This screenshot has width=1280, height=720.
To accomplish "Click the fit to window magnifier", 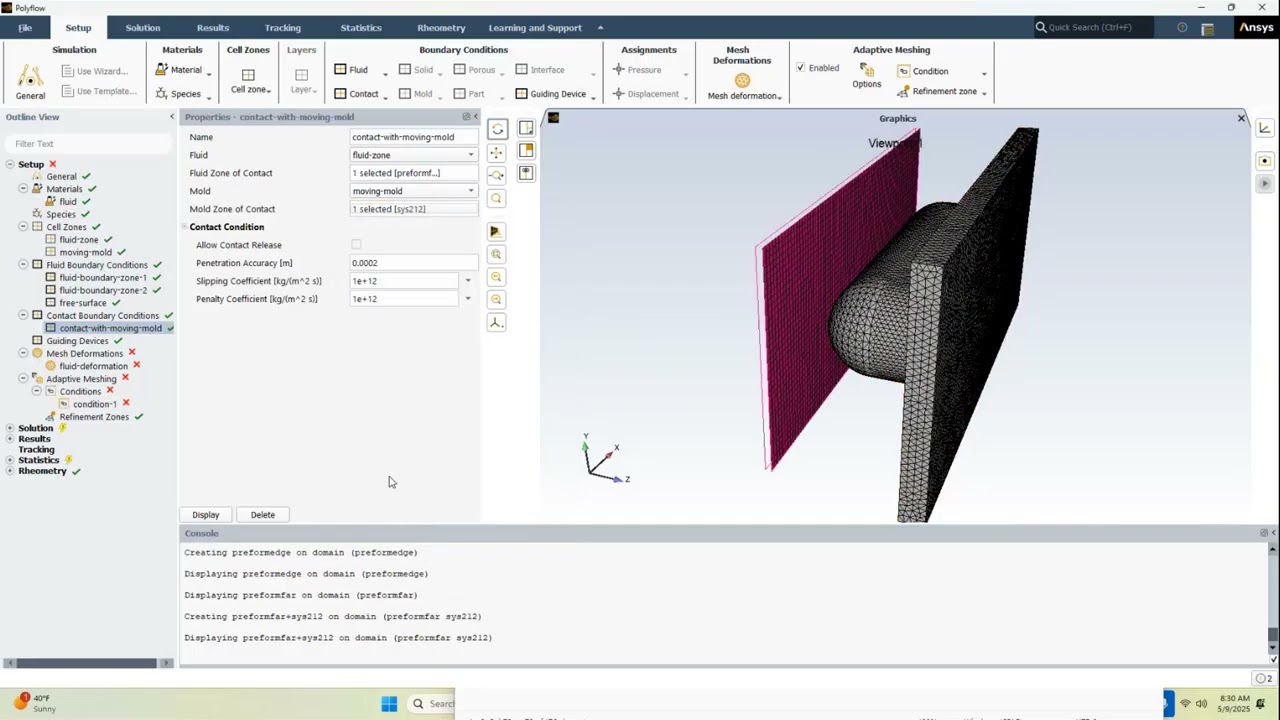I will (495, 255).
